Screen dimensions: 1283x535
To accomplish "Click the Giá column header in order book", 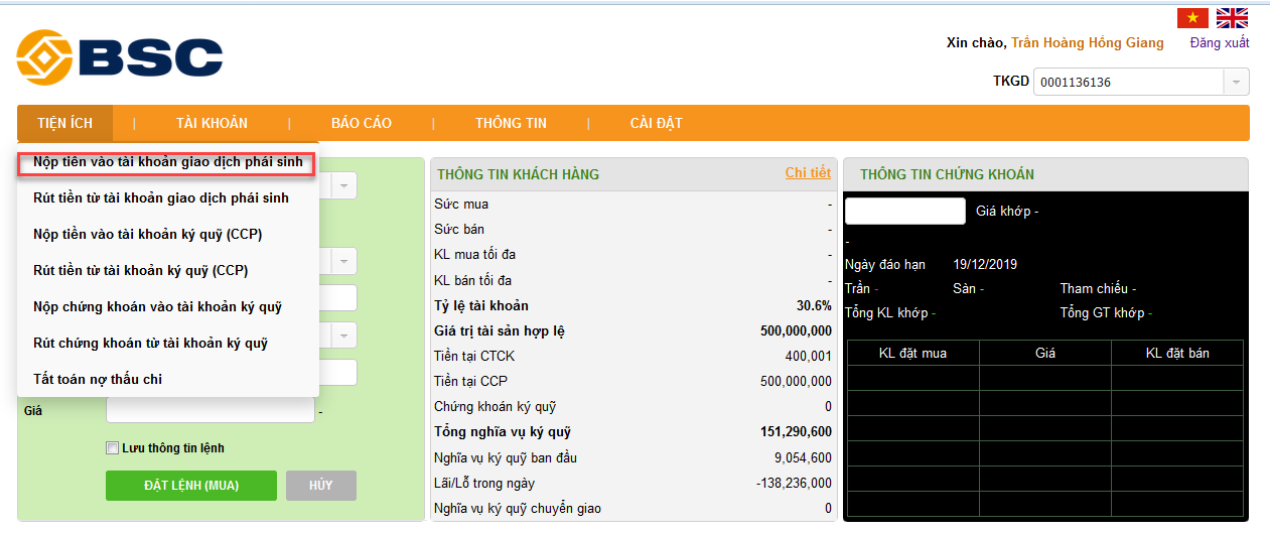I will 1045,353.
